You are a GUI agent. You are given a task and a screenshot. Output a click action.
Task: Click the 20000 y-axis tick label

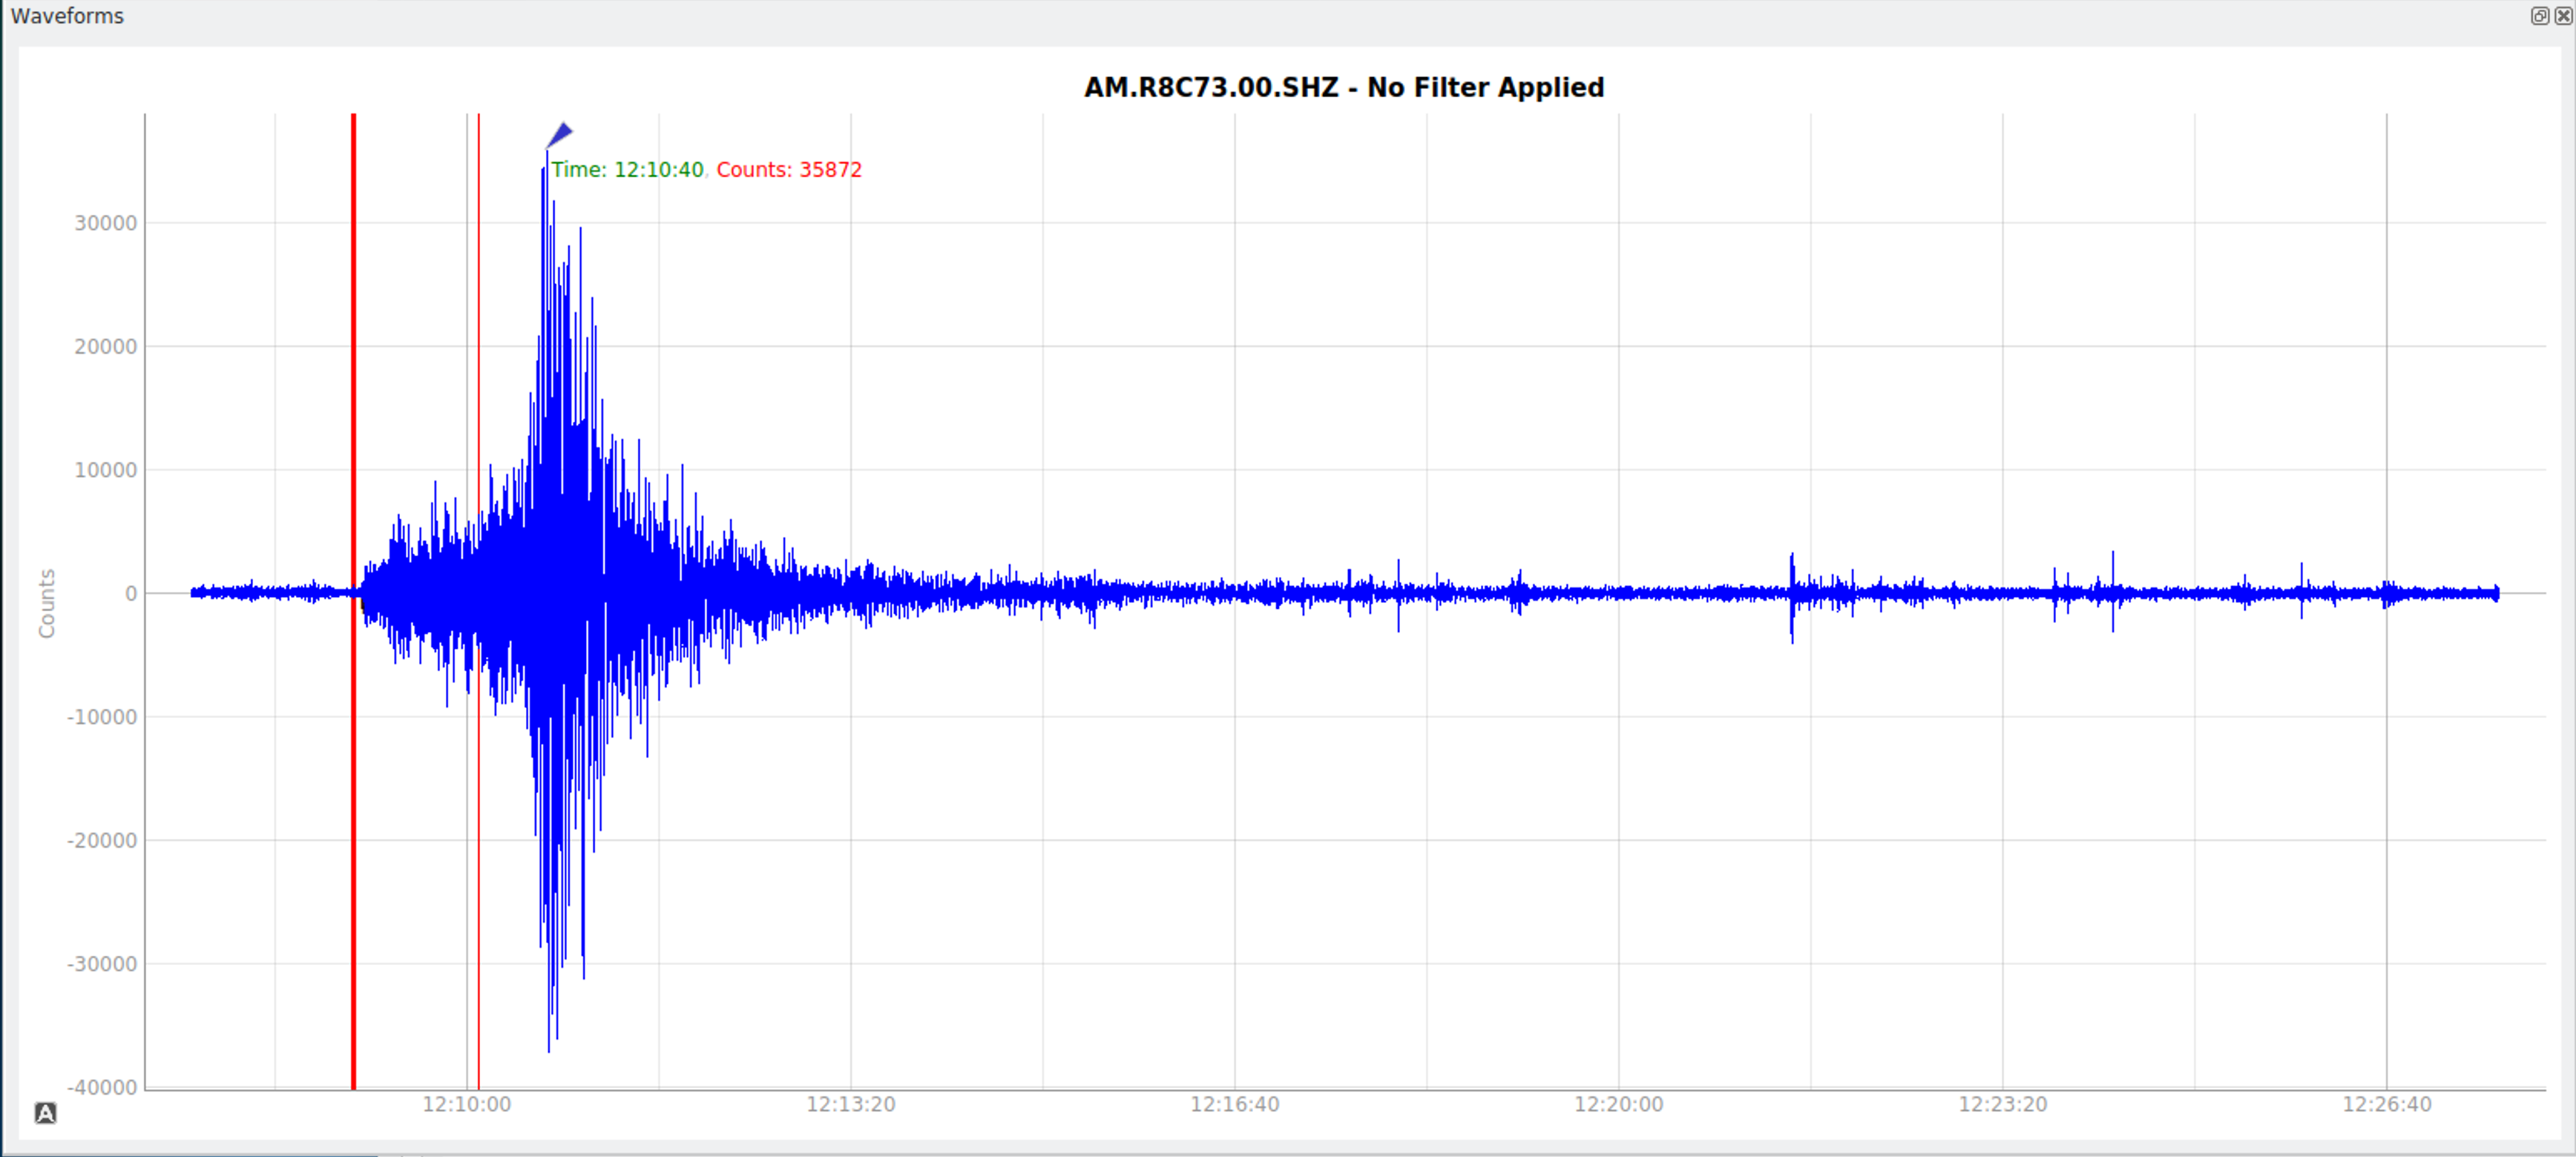pyautogui.click(x=105, y=347)
